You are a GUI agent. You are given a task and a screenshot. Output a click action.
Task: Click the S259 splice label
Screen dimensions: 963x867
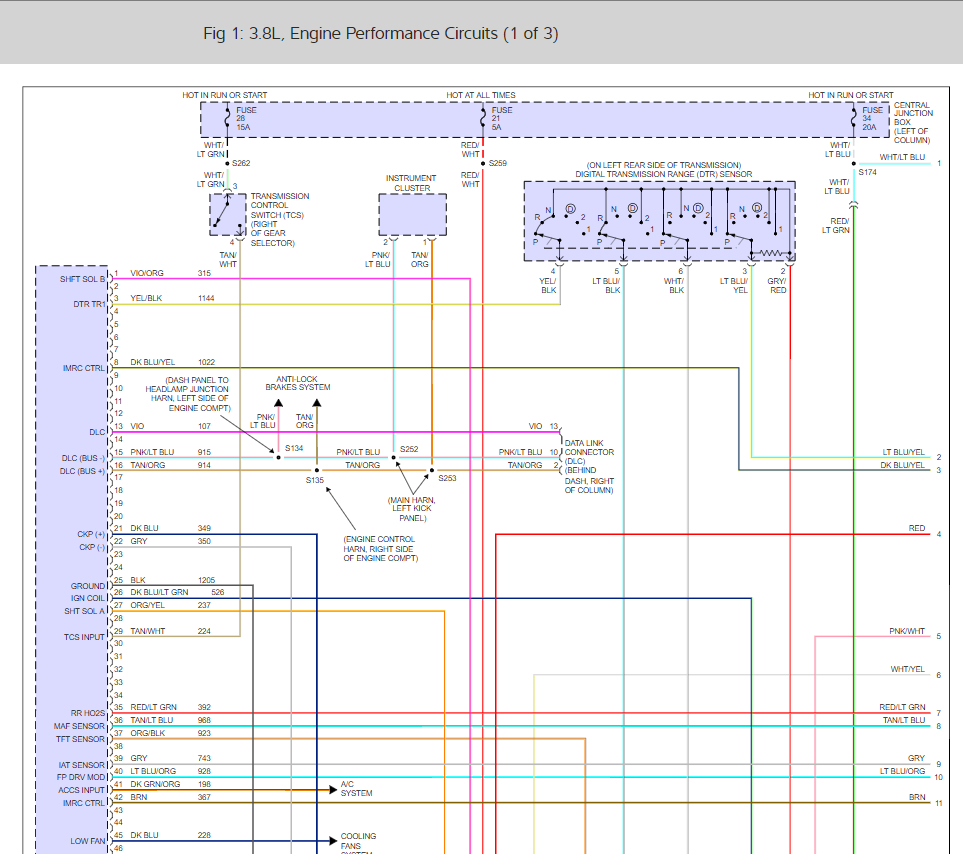(x=498, y=163)
